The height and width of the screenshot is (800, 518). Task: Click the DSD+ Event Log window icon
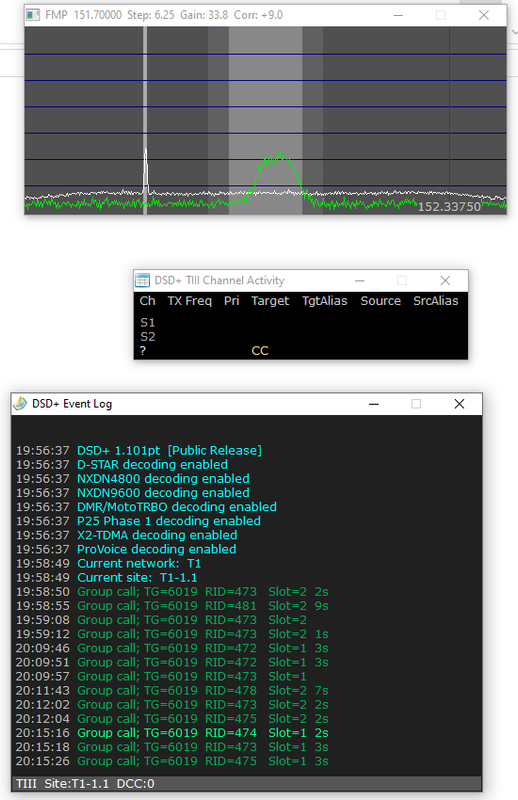pyautogui.click(x=20, y=404)
